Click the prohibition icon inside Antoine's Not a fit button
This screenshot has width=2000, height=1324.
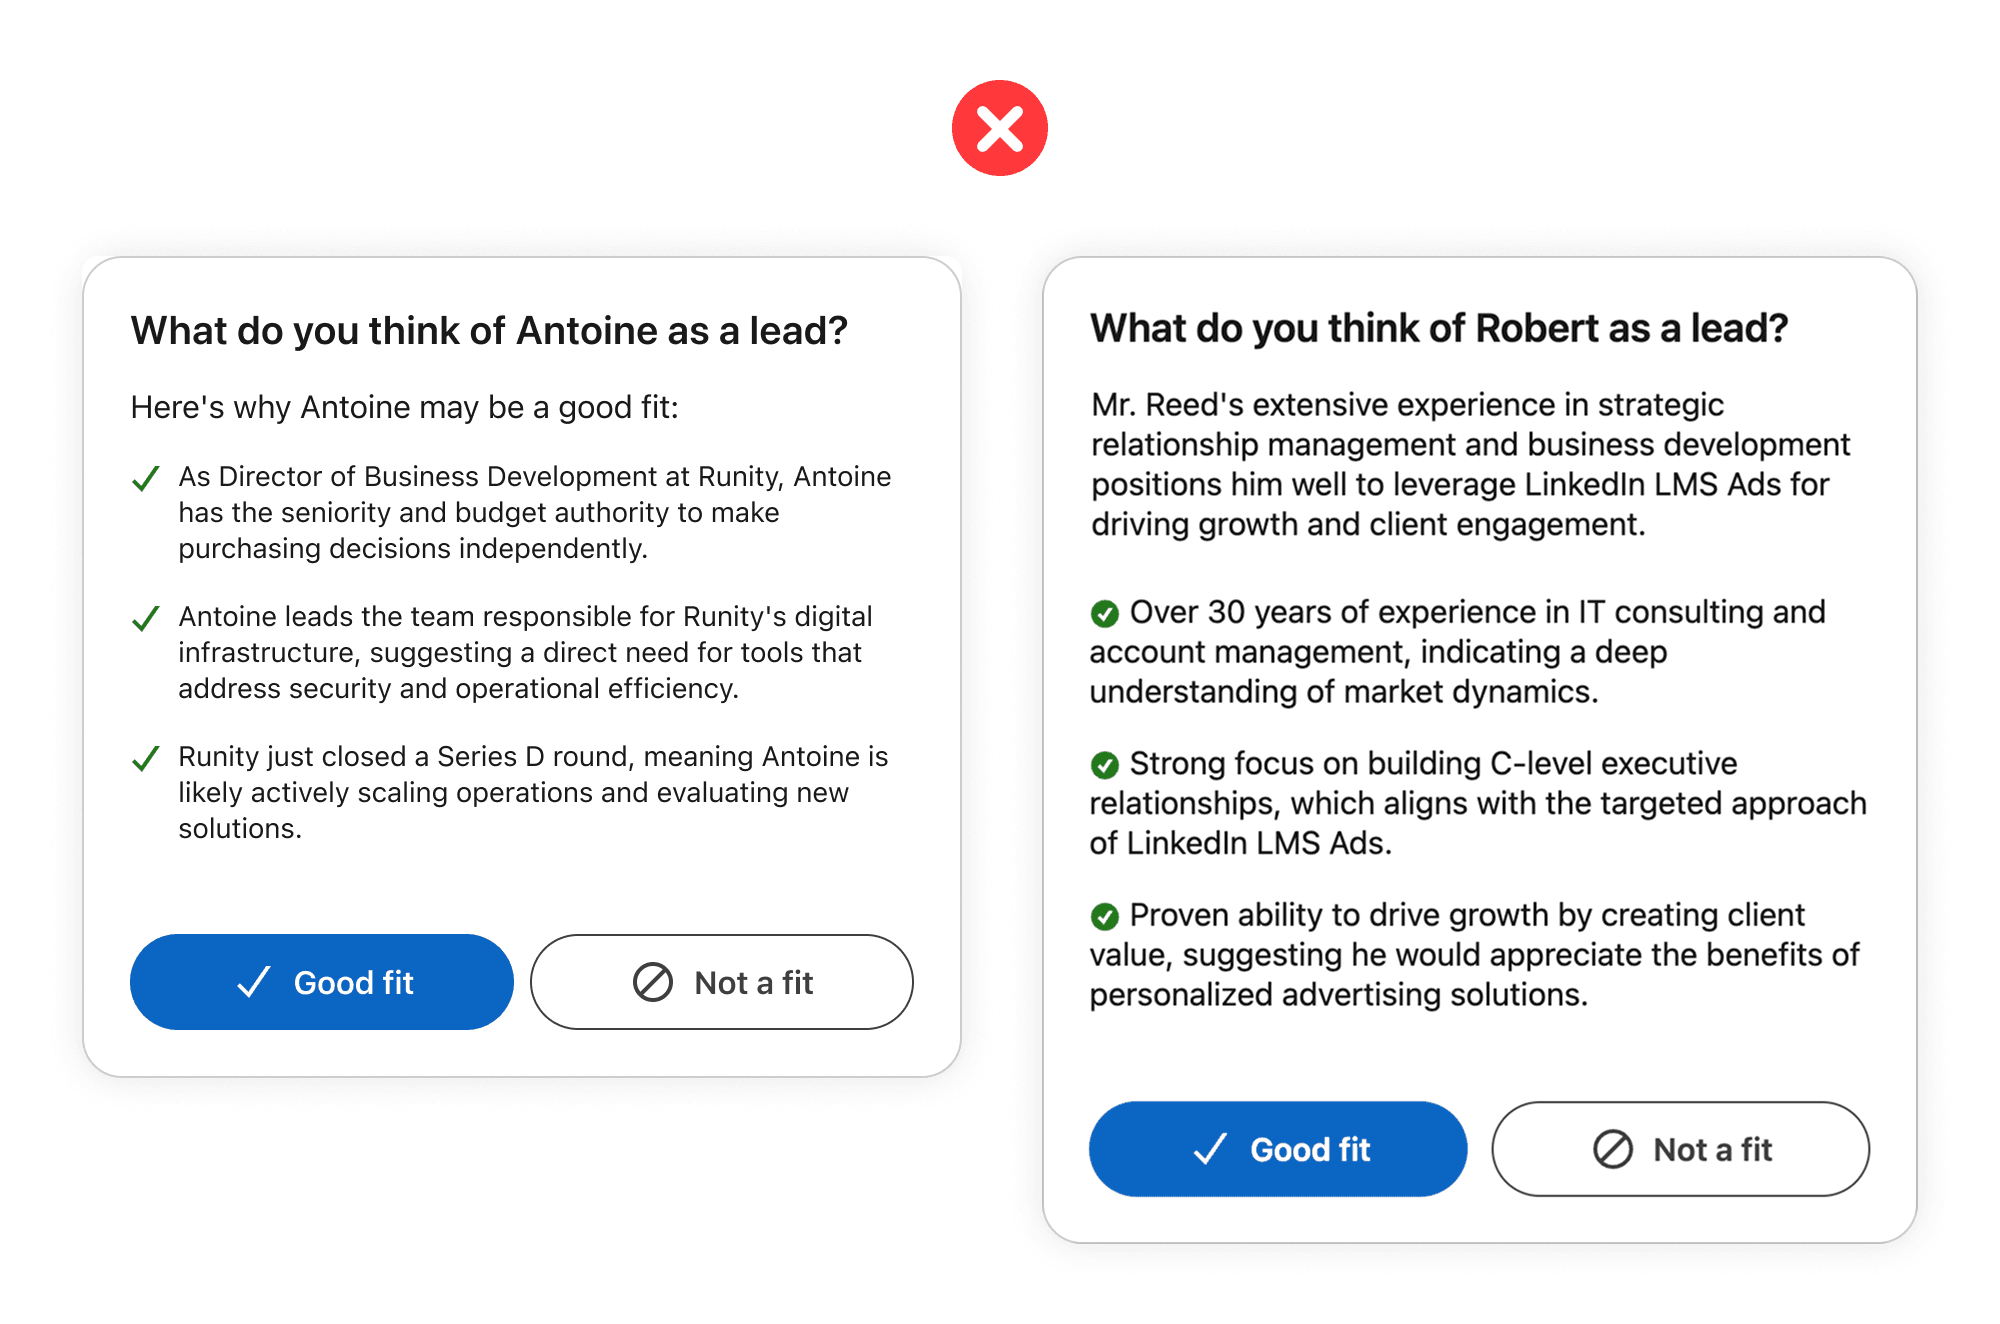[x=651, y=983]
